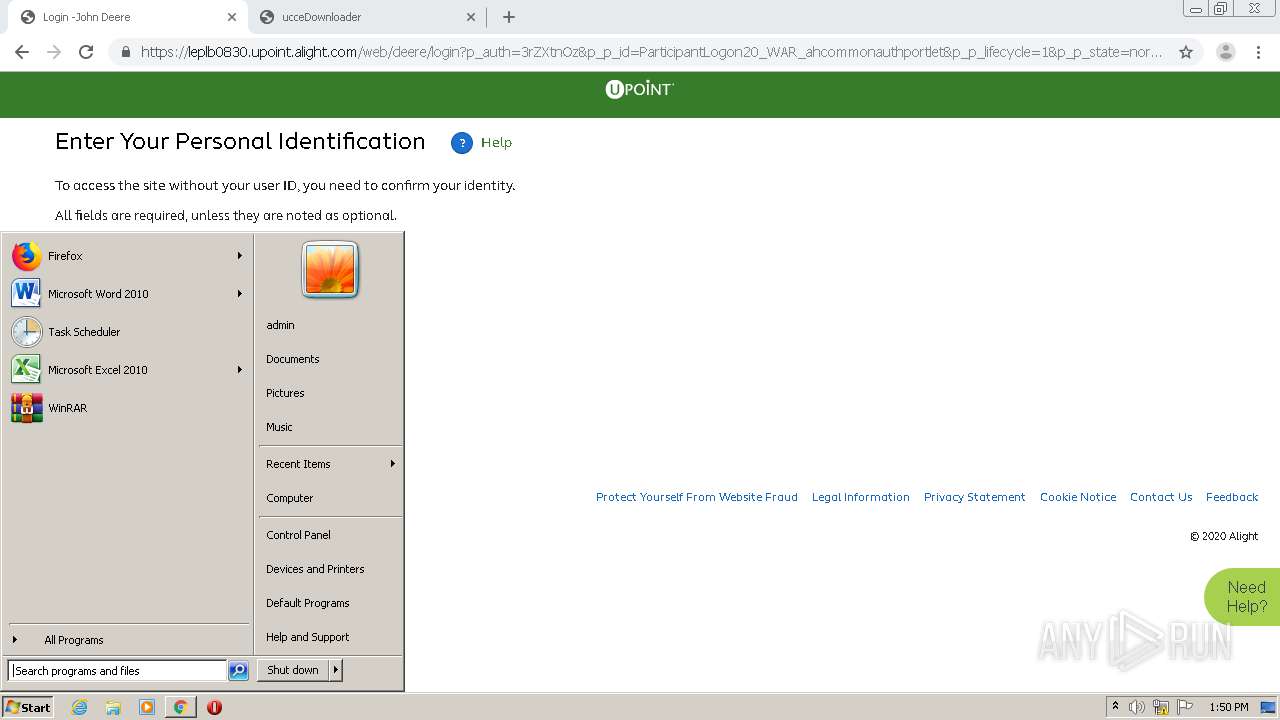
Task: Open admin user folder
Action: 280,325
